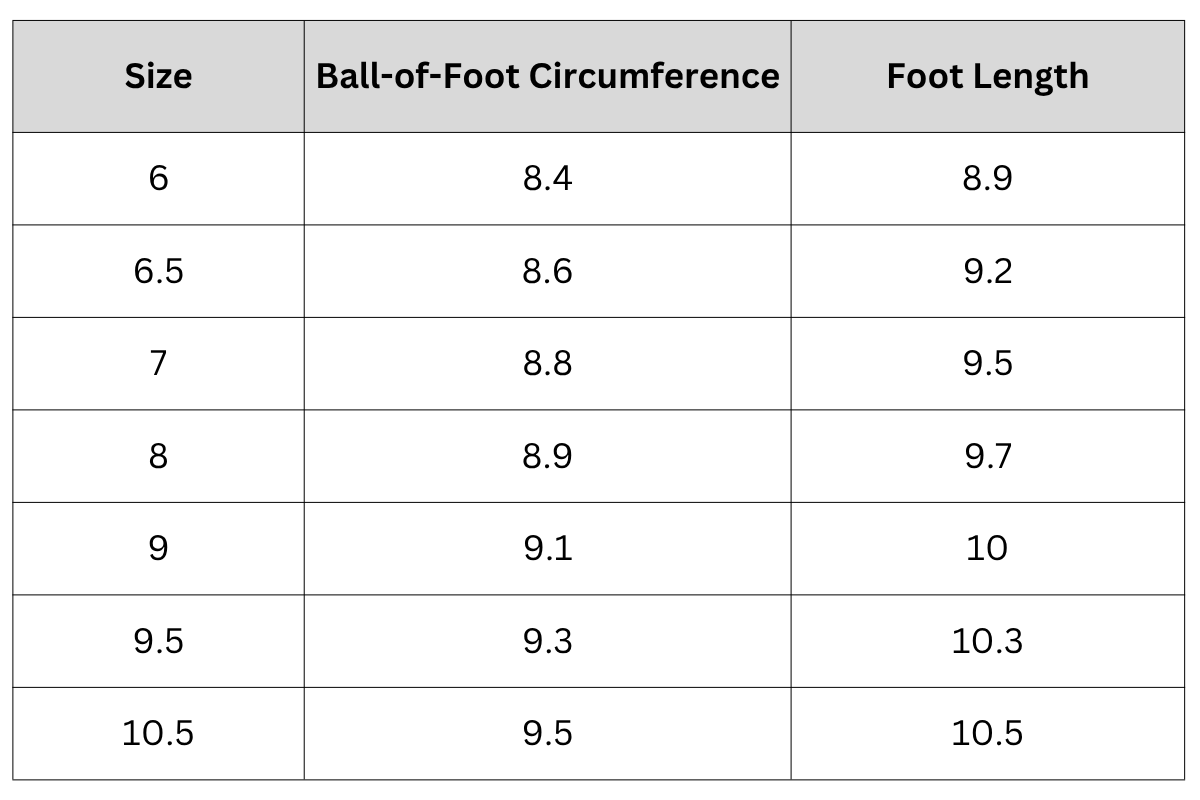Click the 8.8 circumference value
The width and height of the screenshot is (1200, 800).
point(547,364)
